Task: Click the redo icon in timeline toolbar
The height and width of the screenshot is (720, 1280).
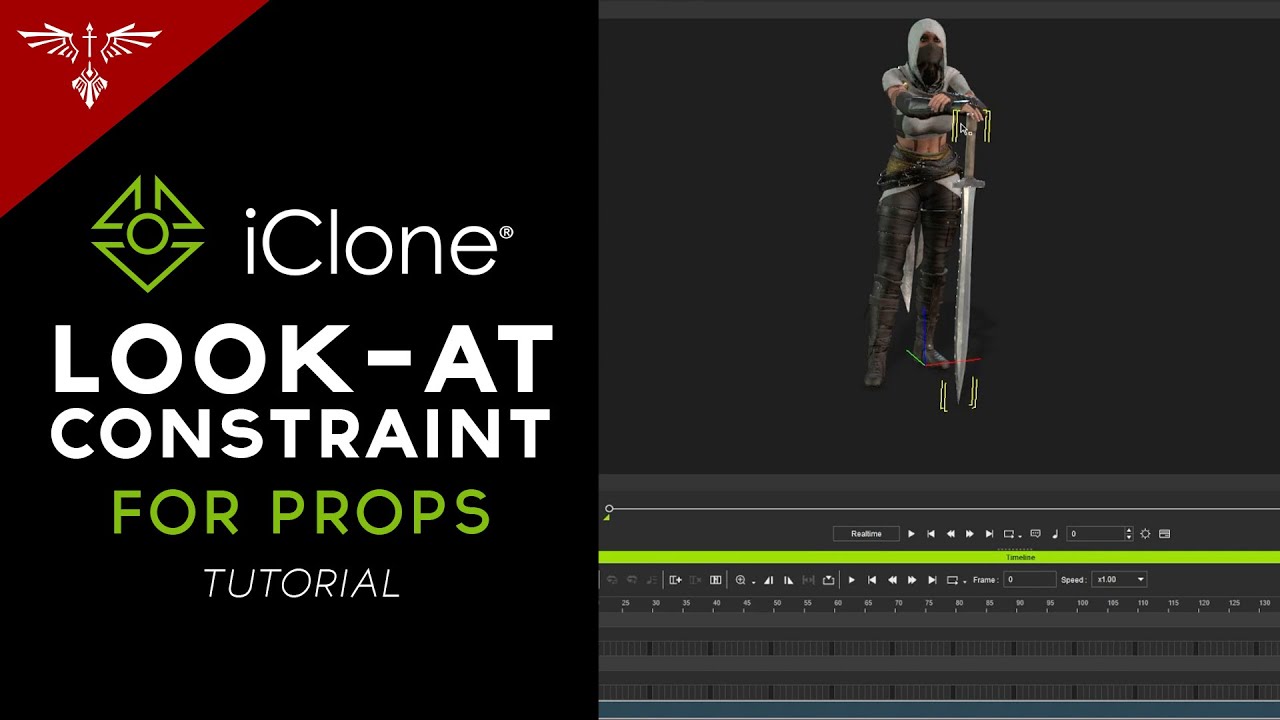Action: [x=632, y=580]
